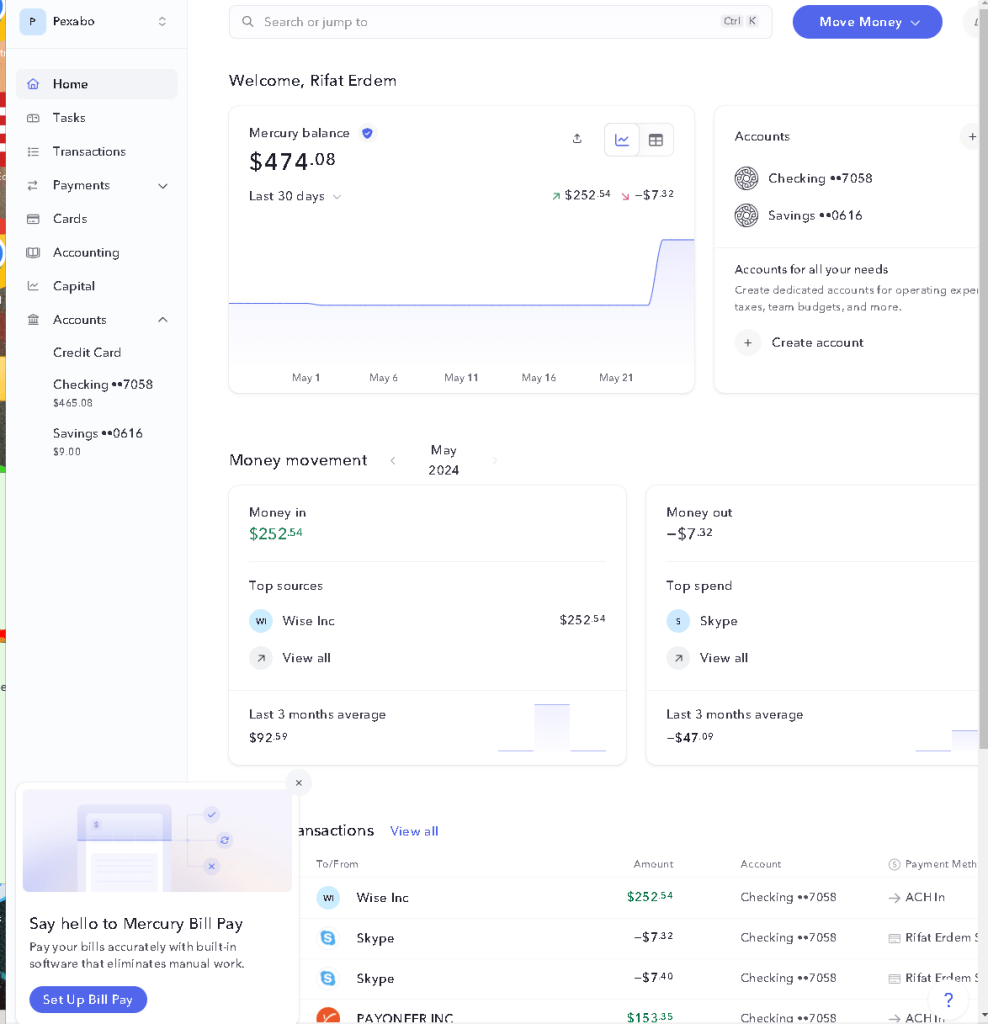Open Checking ••7058 in Accounts card

[x=820, y=178]
